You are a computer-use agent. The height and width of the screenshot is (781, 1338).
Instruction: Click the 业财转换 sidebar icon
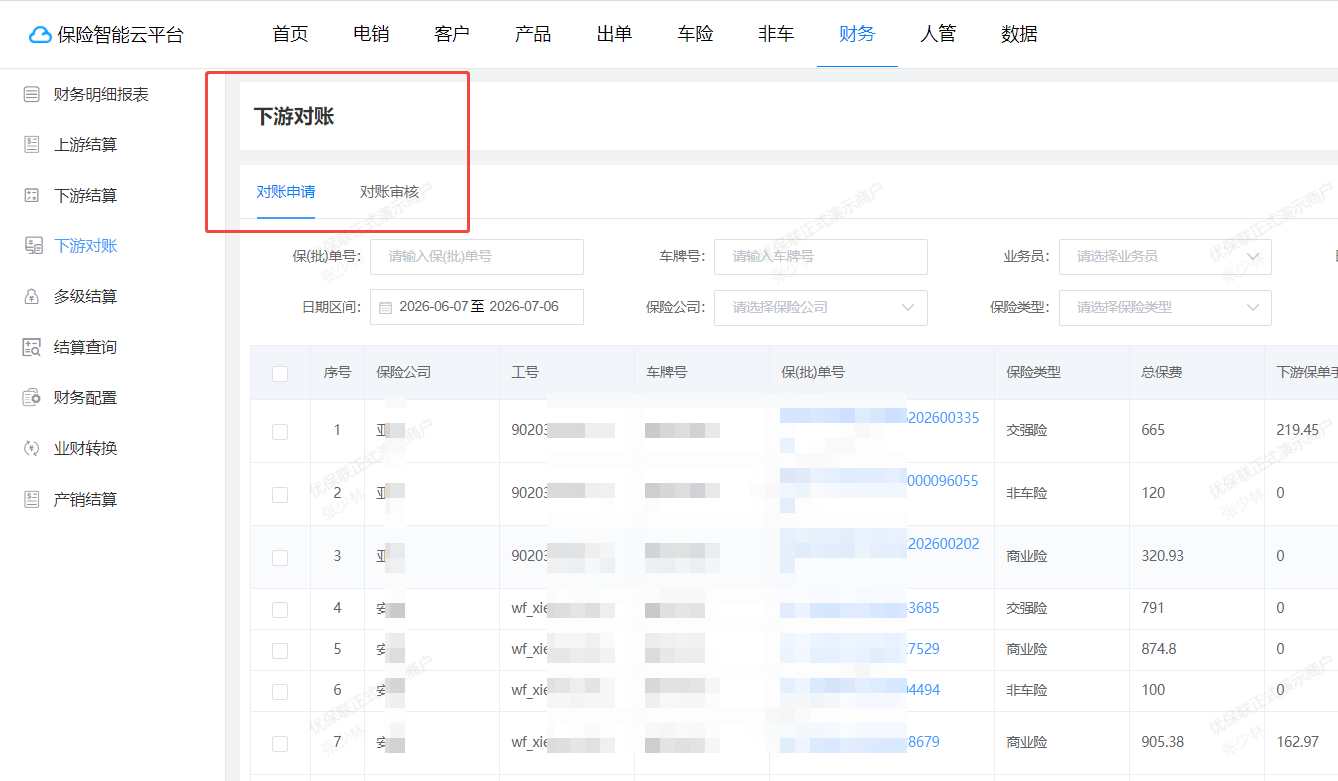pos(32,448)
